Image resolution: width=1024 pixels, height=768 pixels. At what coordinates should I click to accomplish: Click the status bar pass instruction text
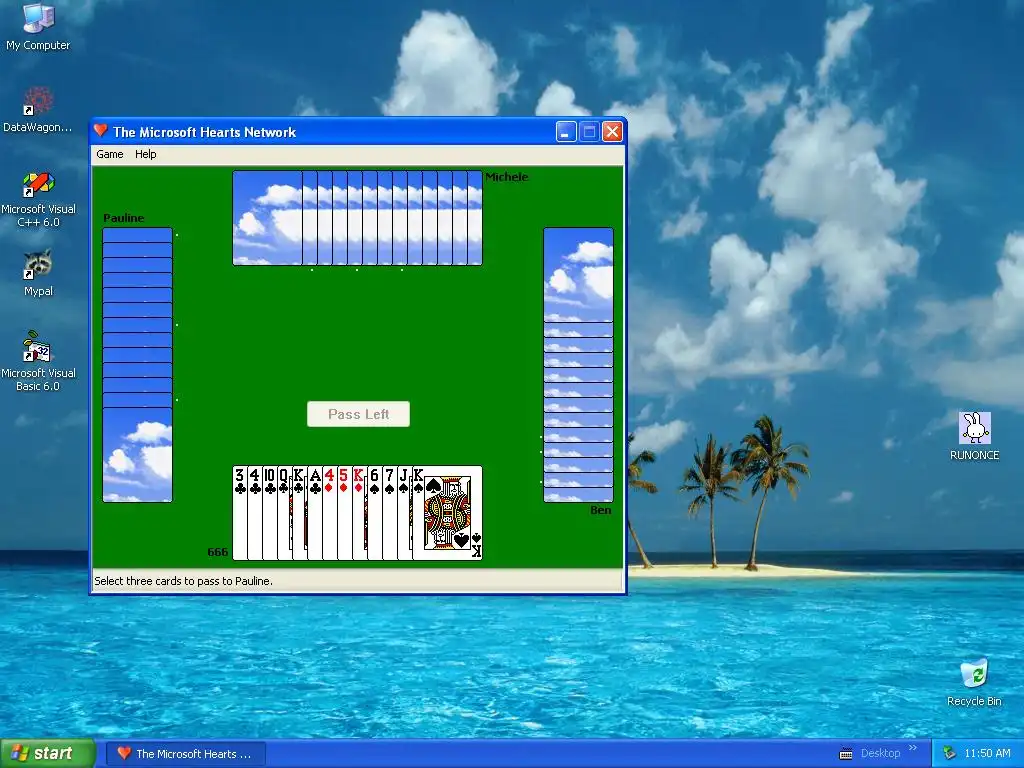click(184, 581)
